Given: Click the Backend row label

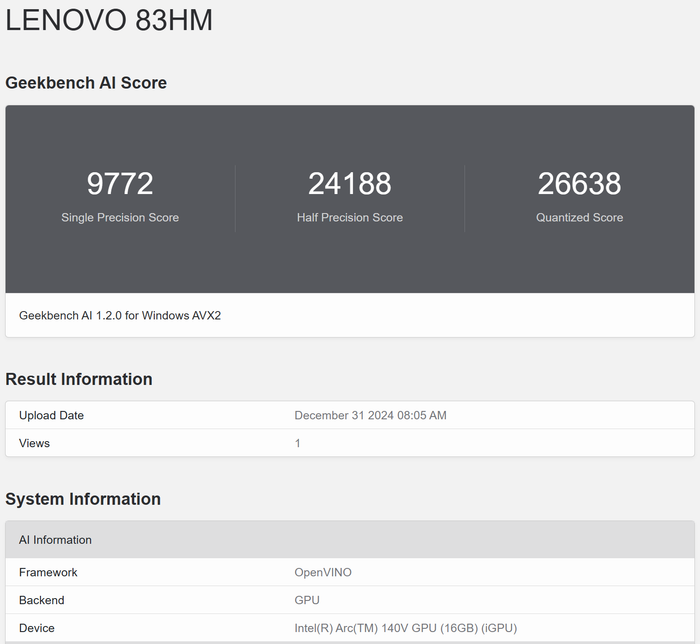Looking at the screenshot, I should click(42, 600).
